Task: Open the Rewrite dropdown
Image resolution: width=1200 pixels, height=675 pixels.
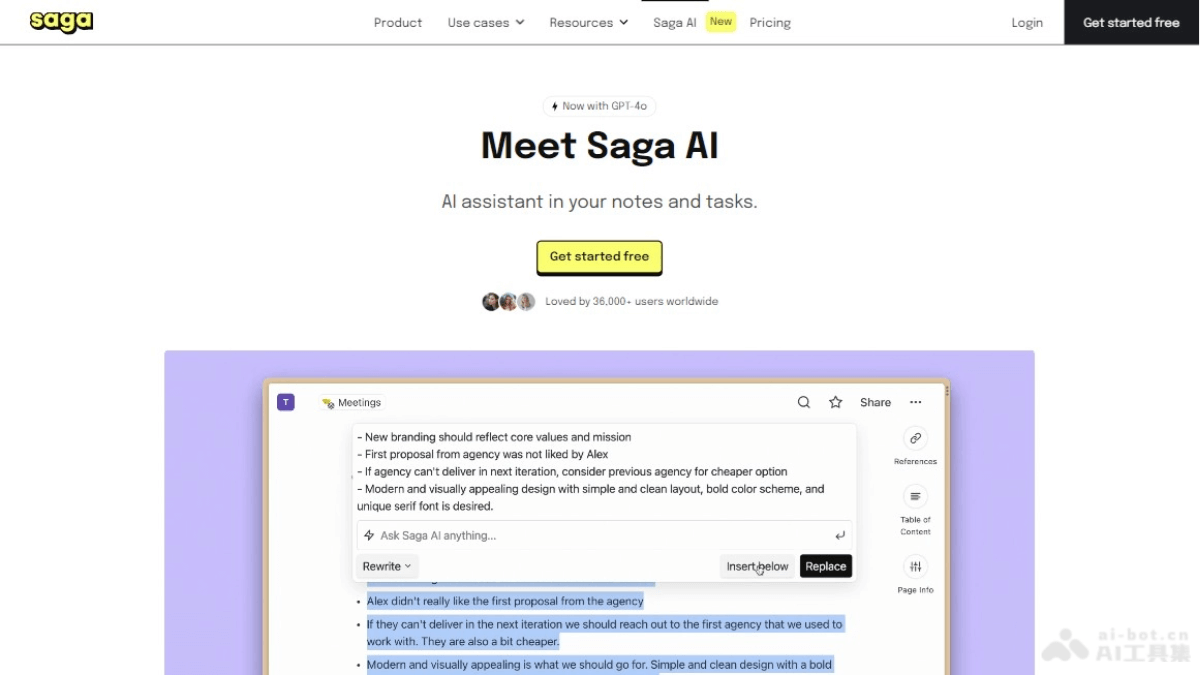Action: (386, 566)
